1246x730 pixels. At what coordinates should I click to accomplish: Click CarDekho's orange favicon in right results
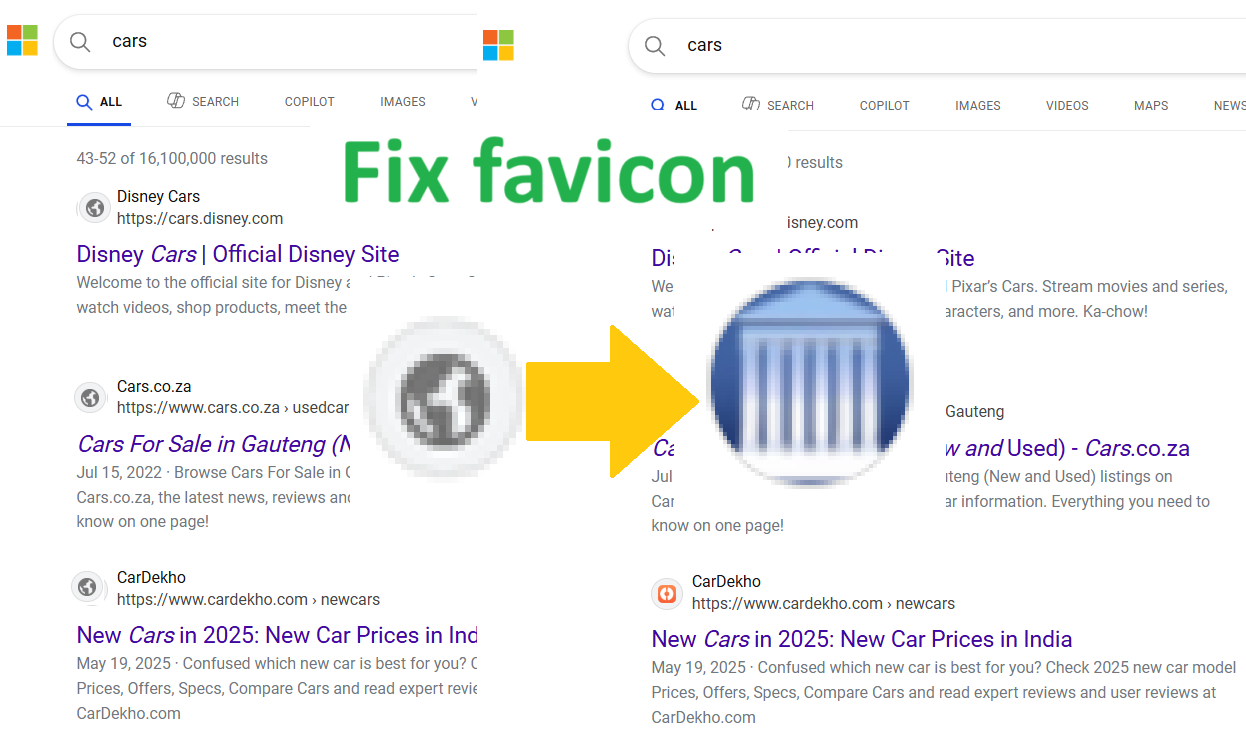[x=666, y=593]
